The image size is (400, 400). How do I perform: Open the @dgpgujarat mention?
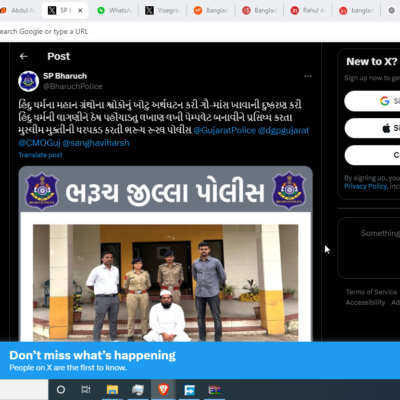pos(284,130)
